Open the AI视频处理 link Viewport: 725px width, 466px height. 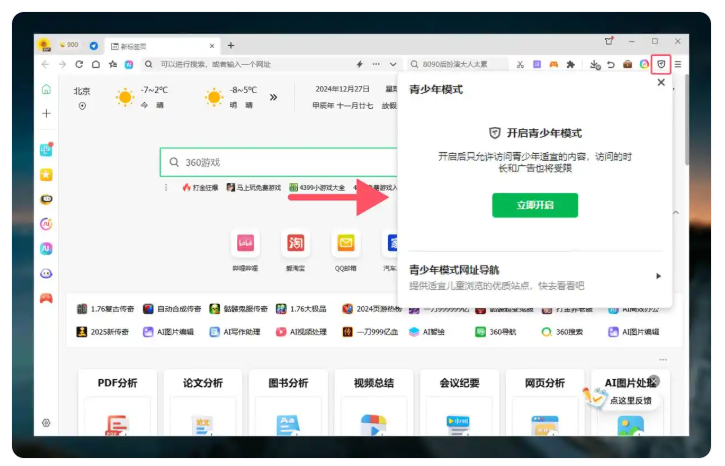click(x=301, y=332)
